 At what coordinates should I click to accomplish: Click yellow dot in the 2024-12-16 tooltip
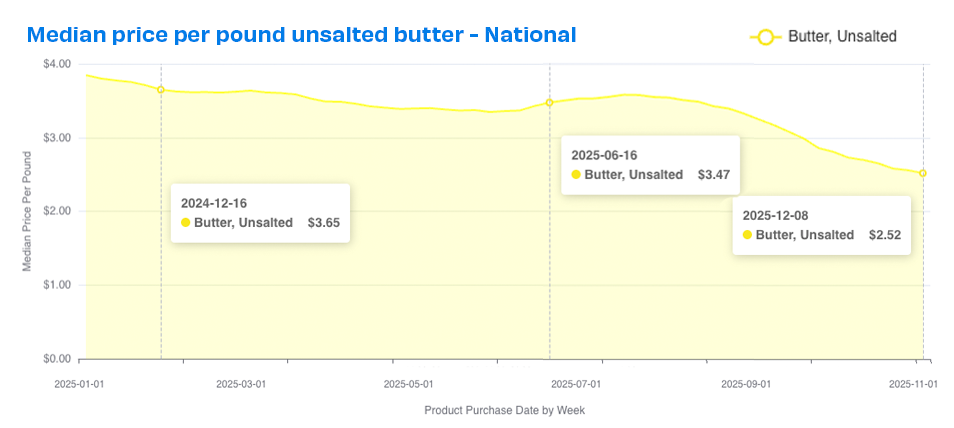click(x=185, y=223)
